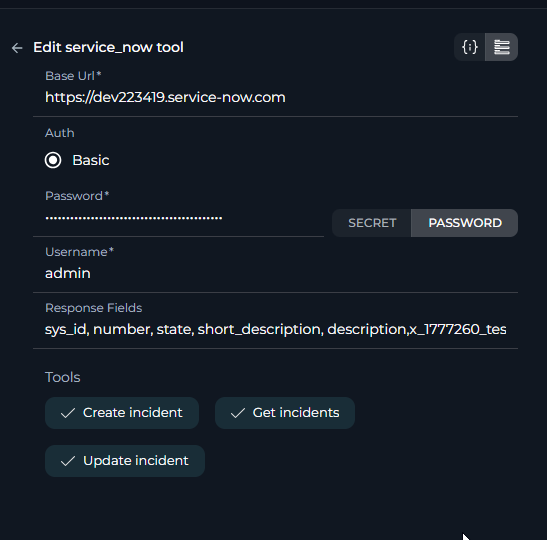Click the Username field label
547x540 pixels.
click(79, 252)
